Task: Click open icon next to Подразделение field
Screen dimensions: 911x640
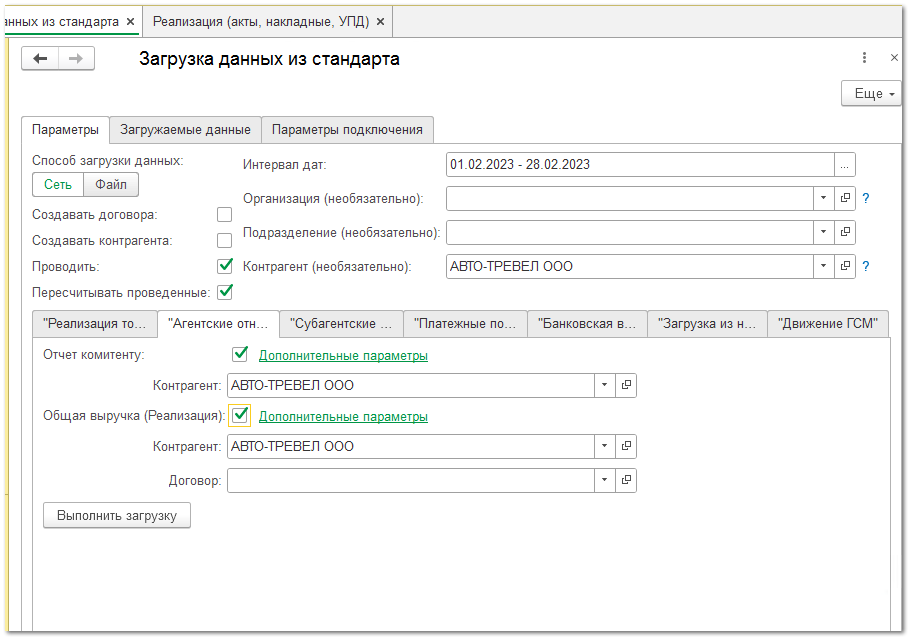Action: point(845,233)
